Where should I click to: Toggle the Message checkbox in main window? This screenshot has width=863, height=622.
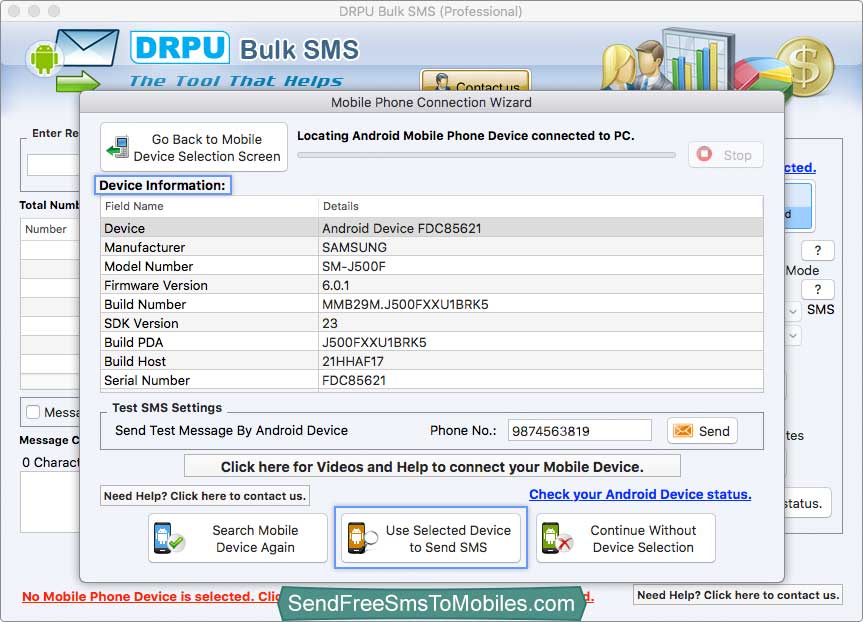(x=33, y=412)
